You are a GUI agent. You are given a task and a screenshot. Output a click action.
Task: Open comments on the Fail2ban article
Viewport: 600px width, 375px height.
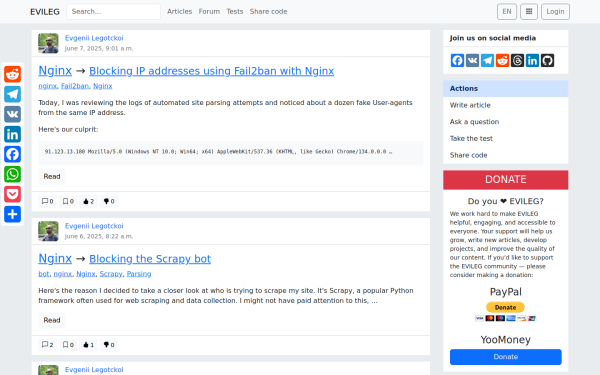pyautogui.click(x=47, y=201)
